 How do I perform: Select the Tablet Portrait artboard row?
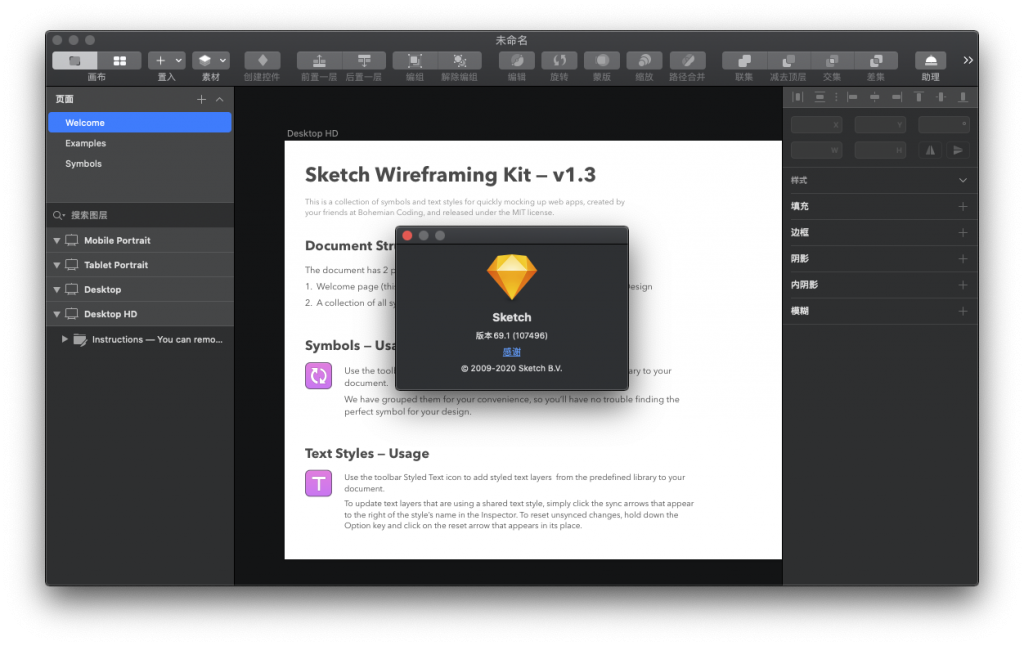[x=140, y=265]
